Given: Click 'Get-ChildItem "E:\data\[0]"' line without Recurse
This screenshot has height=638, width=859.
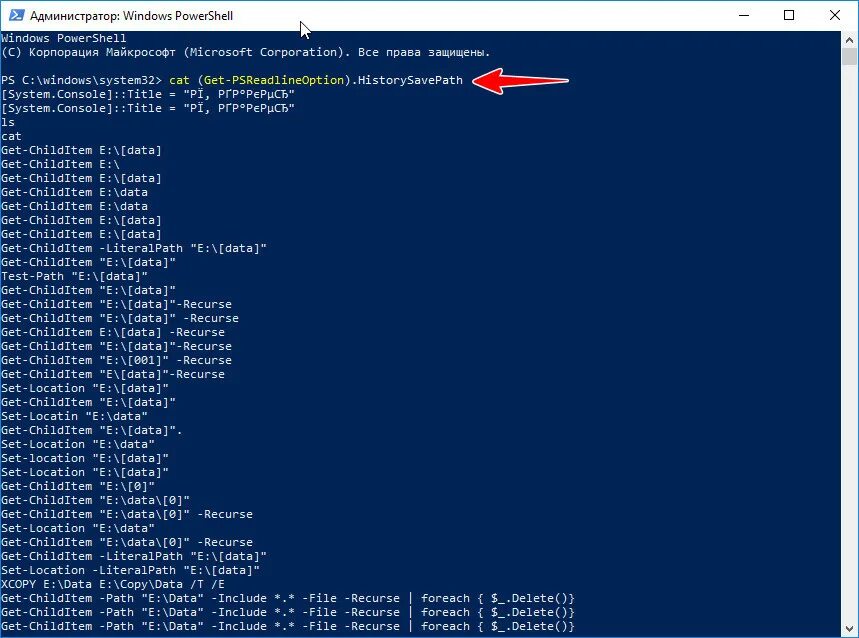Looking at the screenshot, I should tap(95, 500).
